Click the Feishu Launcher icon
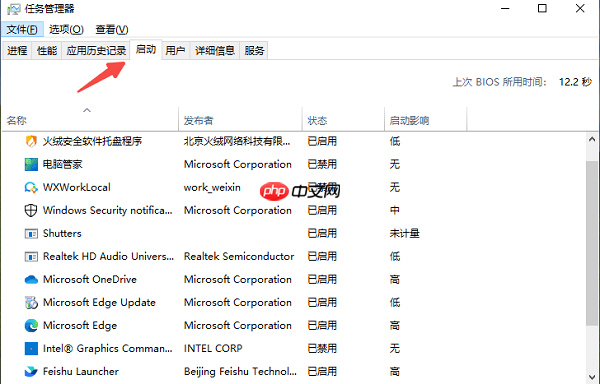600x384 pixels. [31, 371]
